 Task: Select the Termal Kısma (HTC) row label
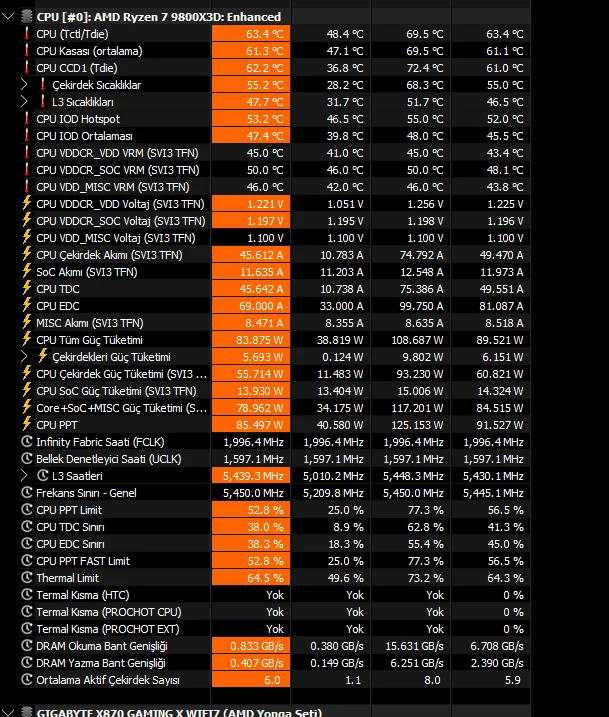click(83, 595)
